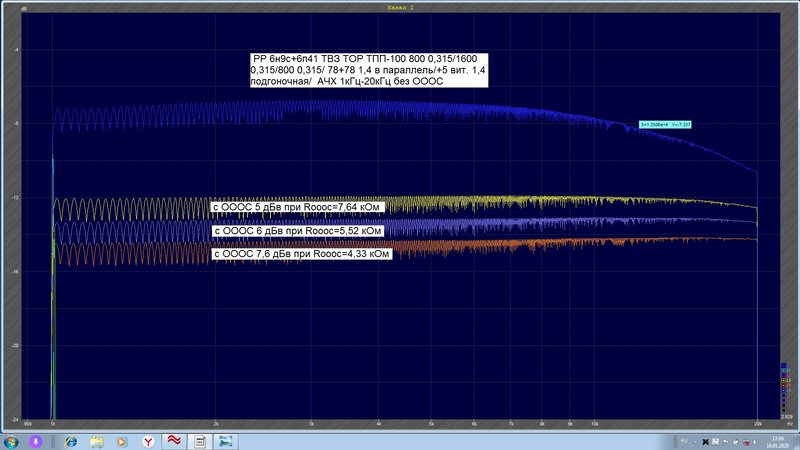
Task: Open the media player taskbar icon
Action: pyautogui.click(x=121, y=441)
